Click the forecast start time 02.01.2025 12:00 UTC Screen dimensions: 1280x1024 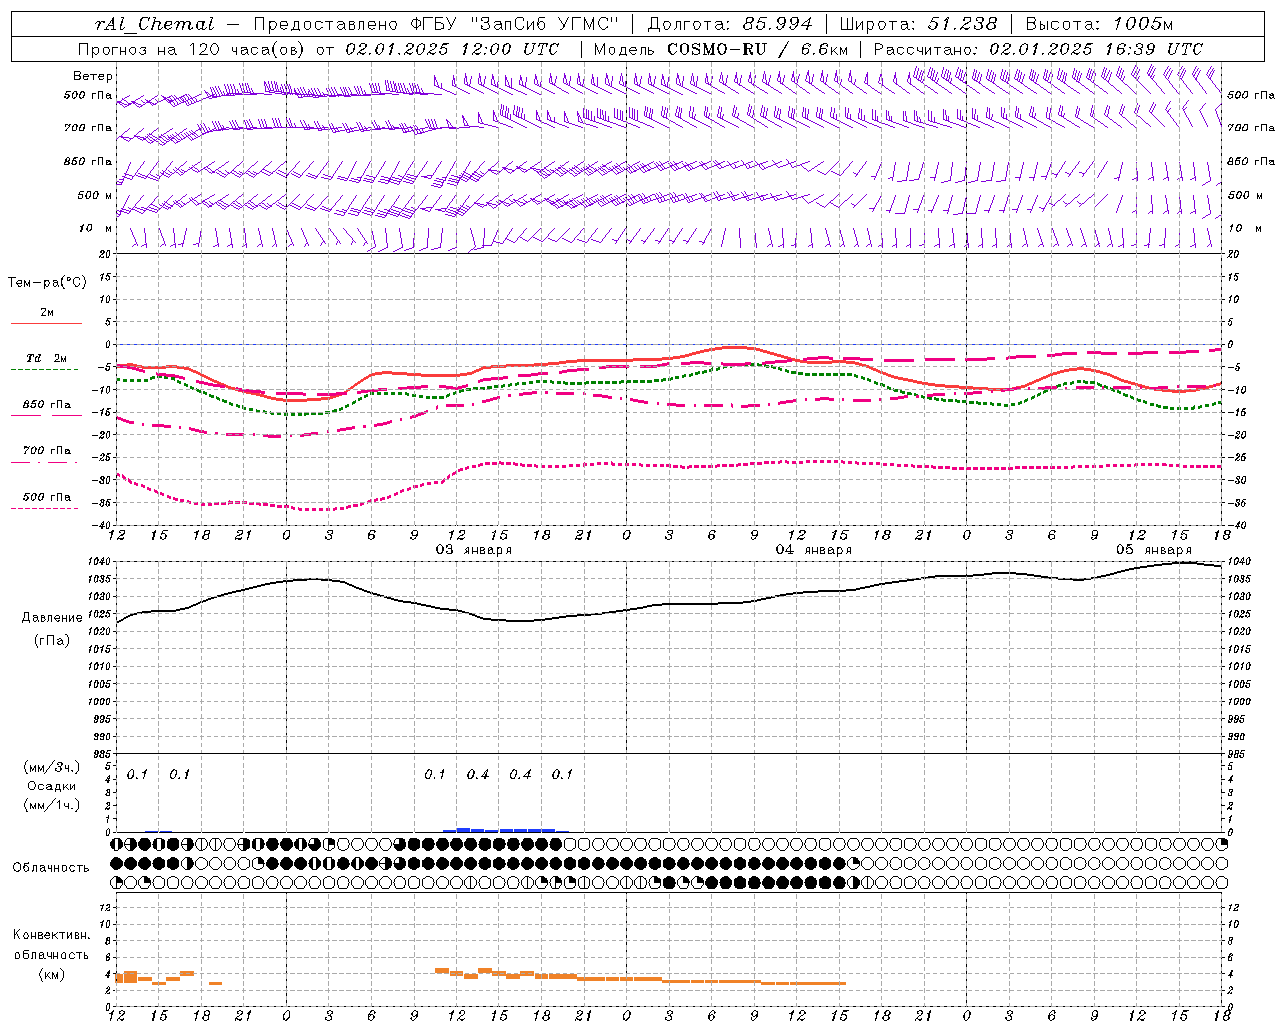tap(452, 49)
